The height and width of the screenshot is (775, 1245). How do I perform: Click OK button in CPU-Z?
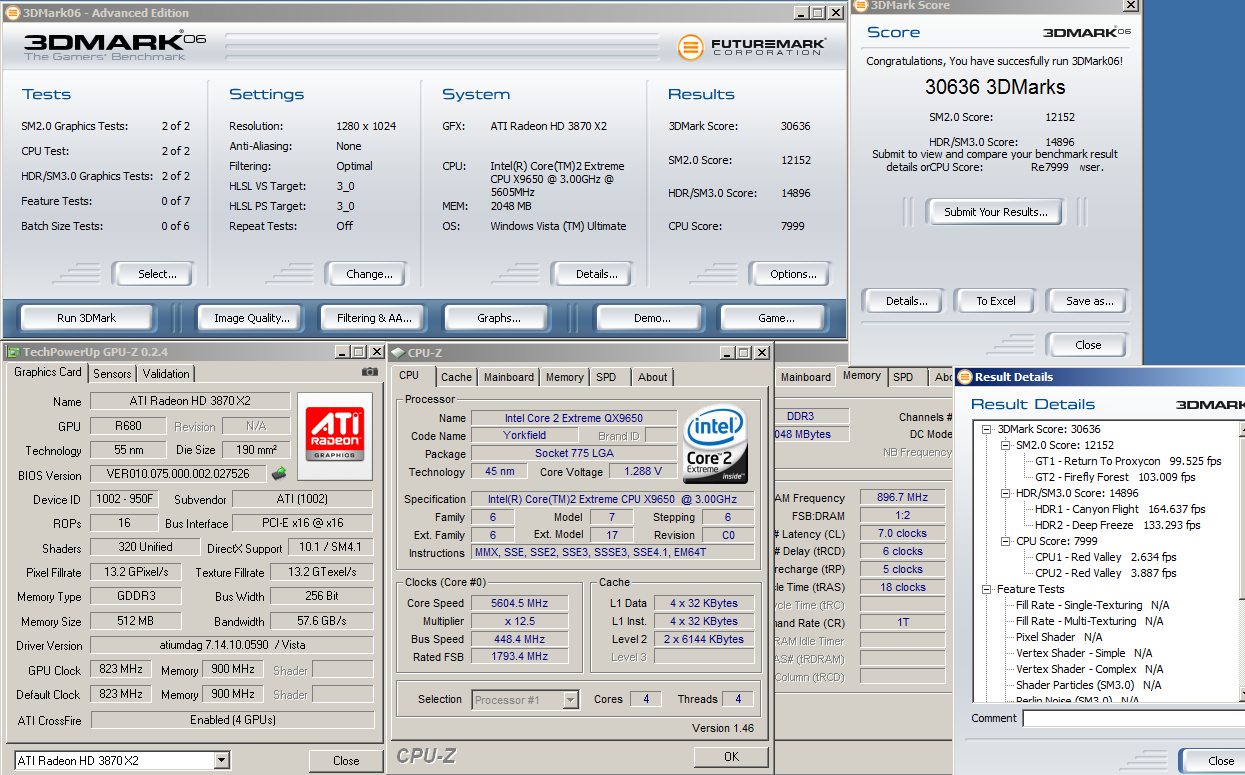click(731, 757)
